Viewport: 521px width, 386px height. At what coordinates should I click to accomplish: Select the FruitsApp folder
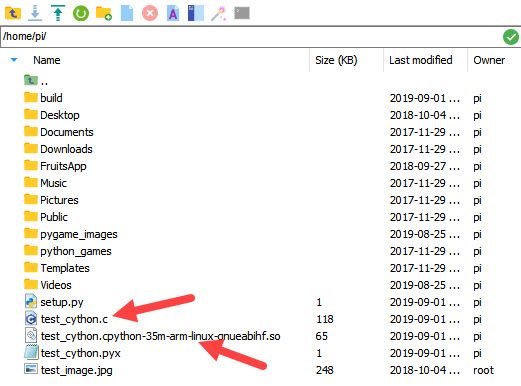pyautogui.click(x=55, y=166)
